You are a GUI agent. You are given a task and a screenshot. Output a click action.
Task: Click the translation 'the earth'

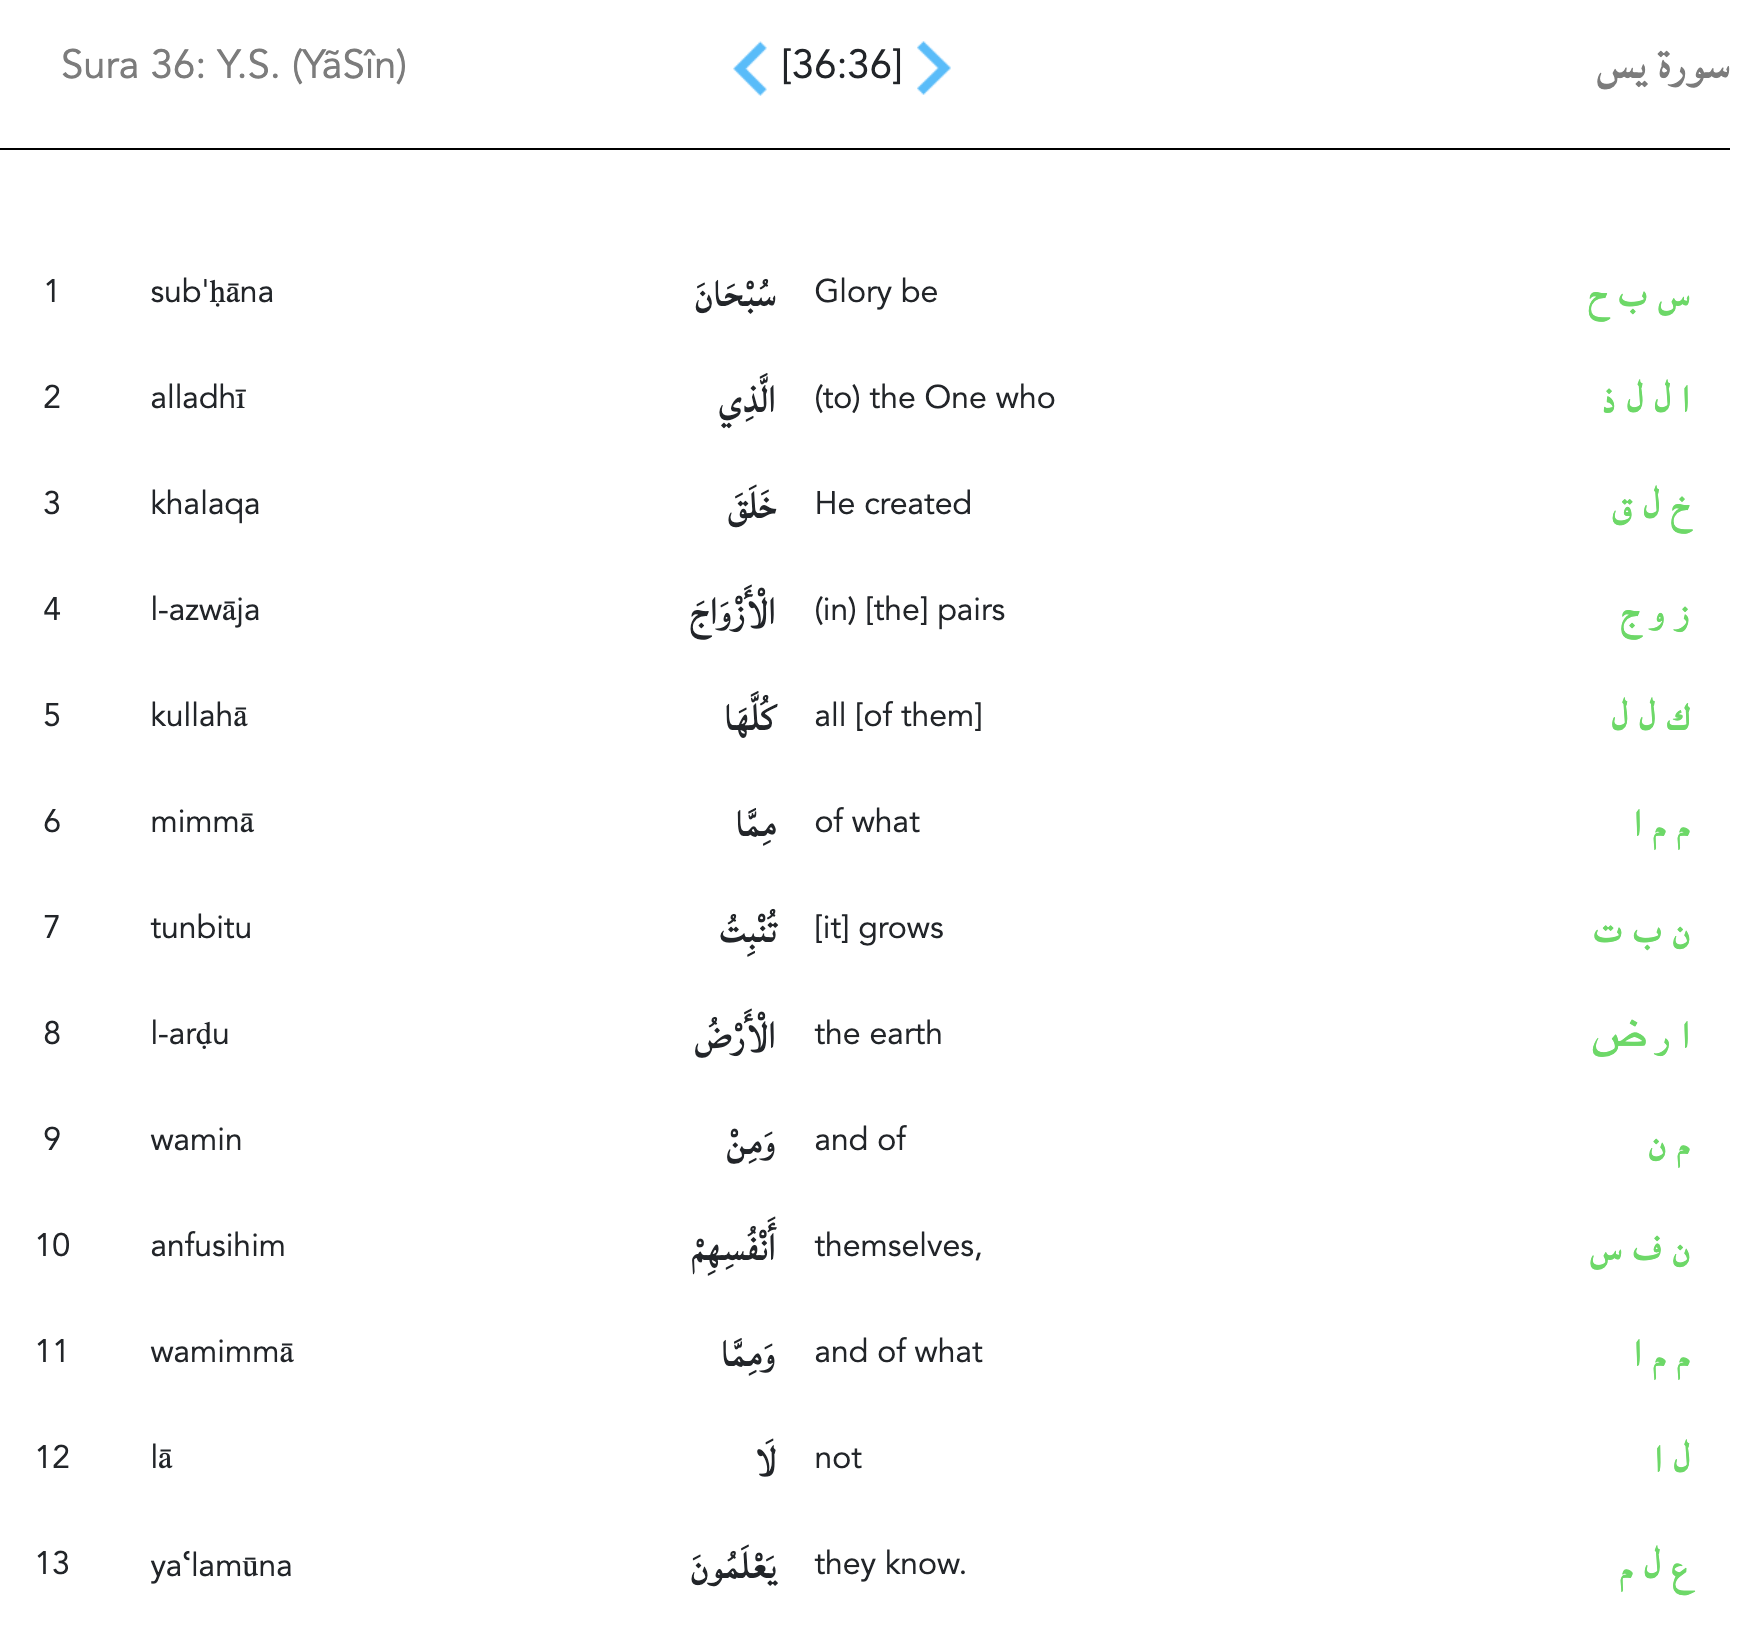point(878,1034)
